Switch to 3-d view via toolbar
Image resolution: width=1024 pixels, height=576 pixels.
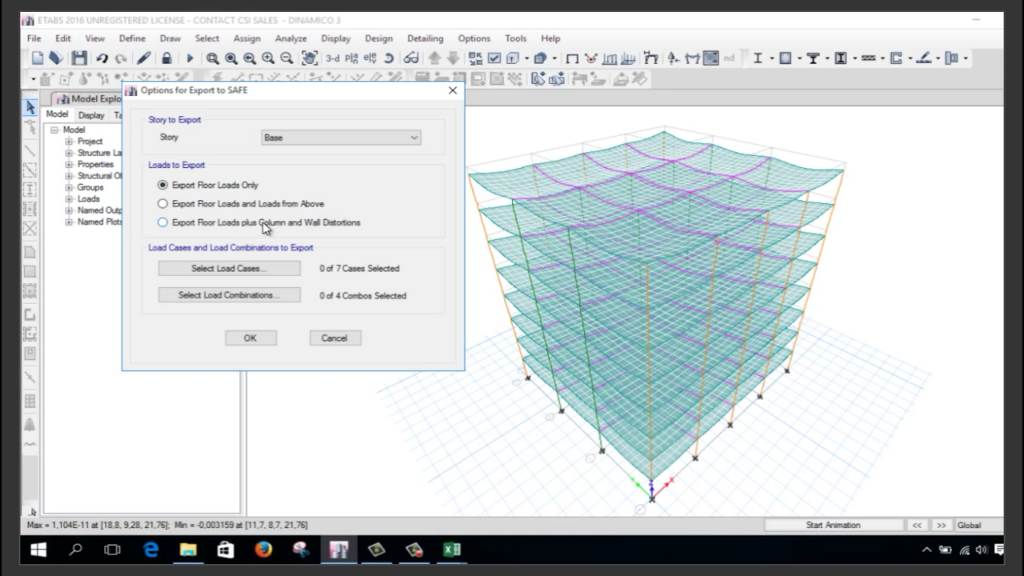[332, 59]
